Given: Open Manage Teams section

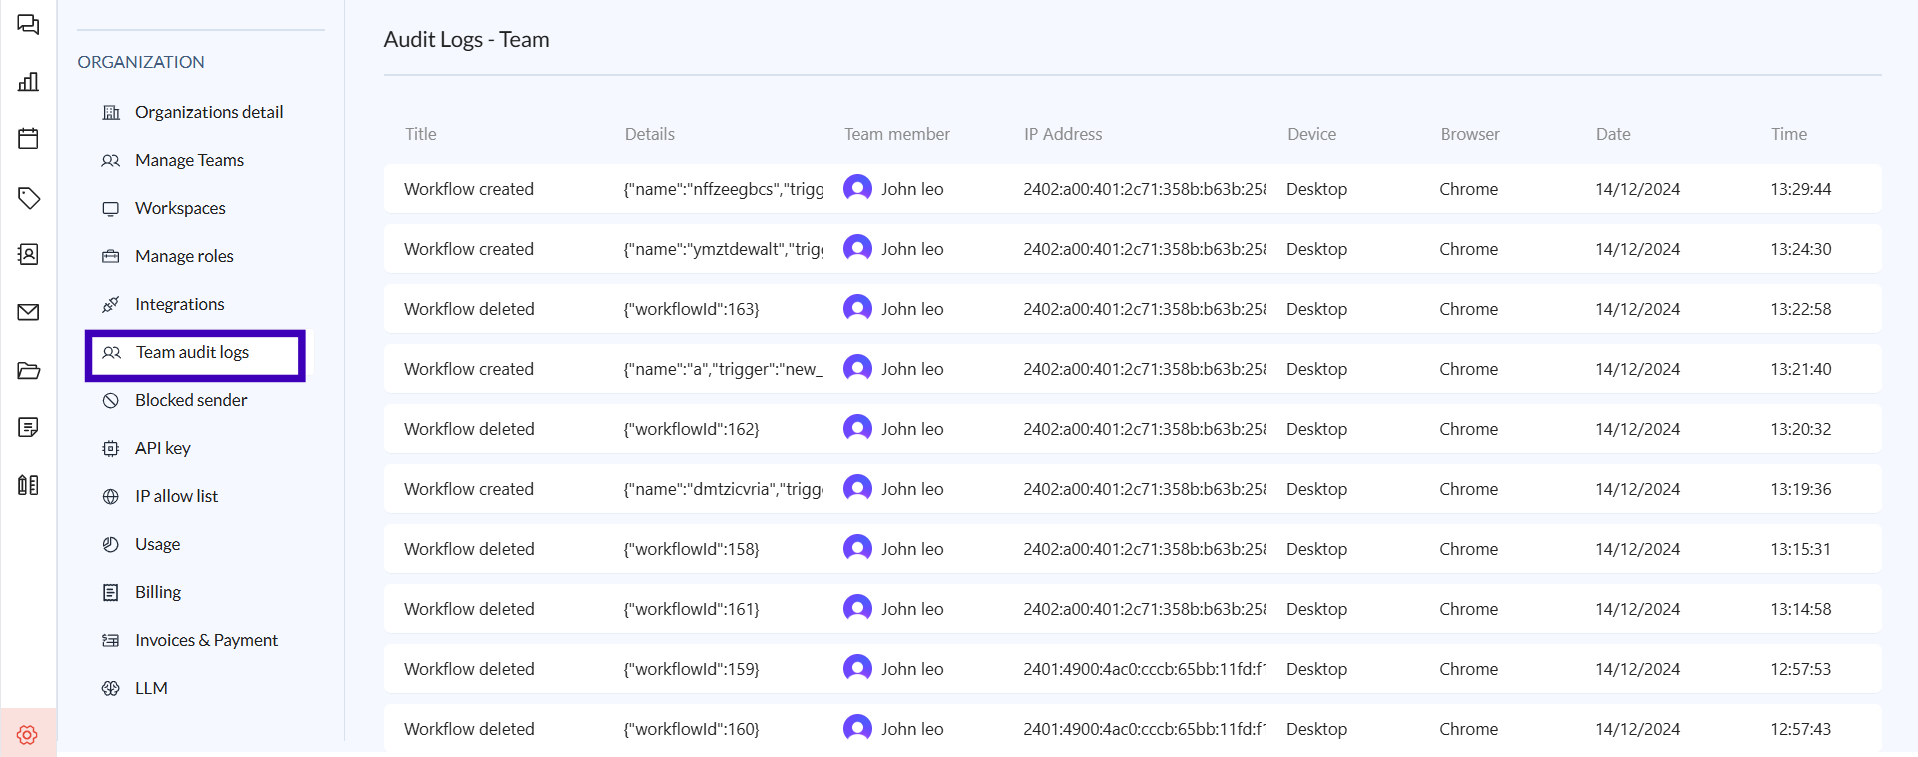Looking at the screenshot, I should [189, 160].
